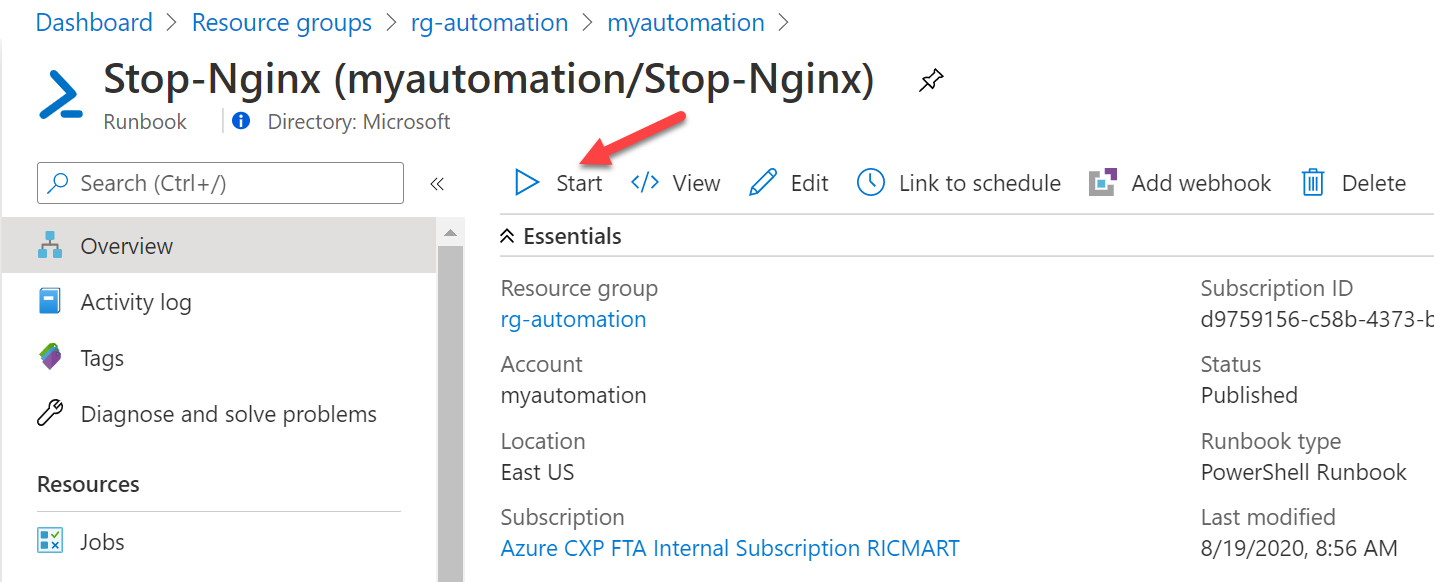Click the Jobs sidebar icon
Viewport: 1434px width, 582px height.
tap(50, 542)
